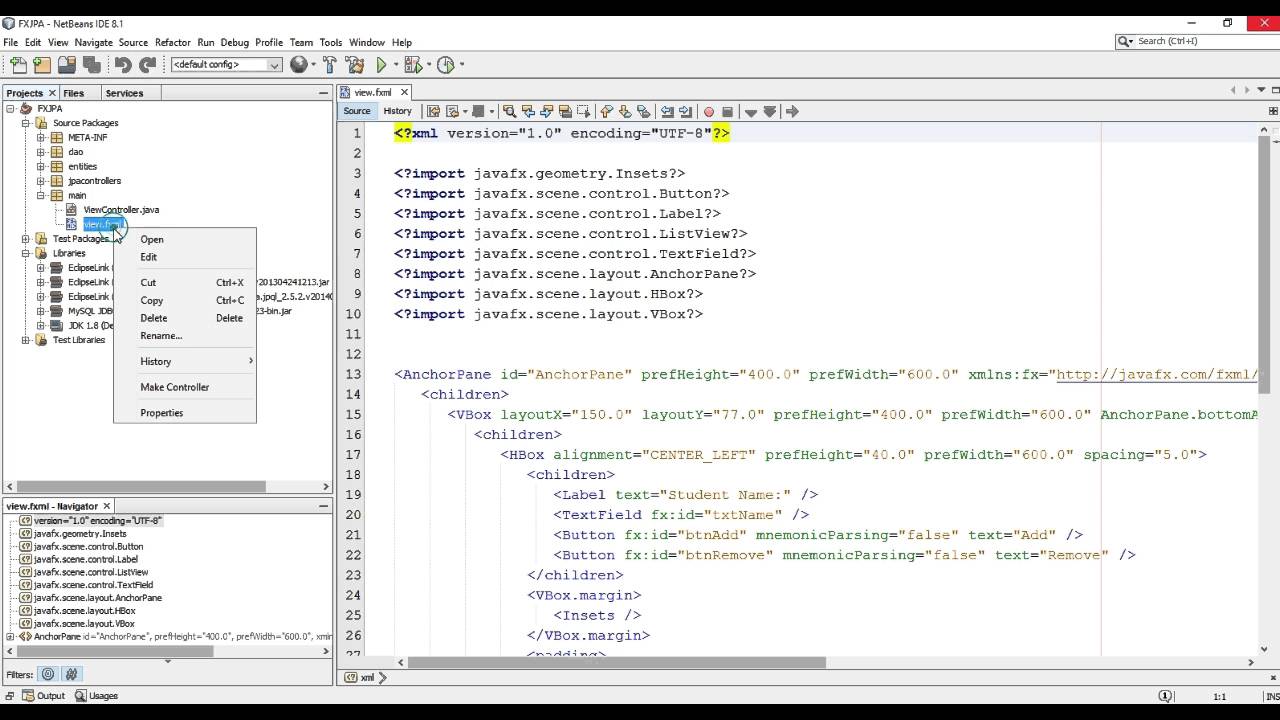
Task: Expand the META-INF package node
Action: tap(41, 138)
